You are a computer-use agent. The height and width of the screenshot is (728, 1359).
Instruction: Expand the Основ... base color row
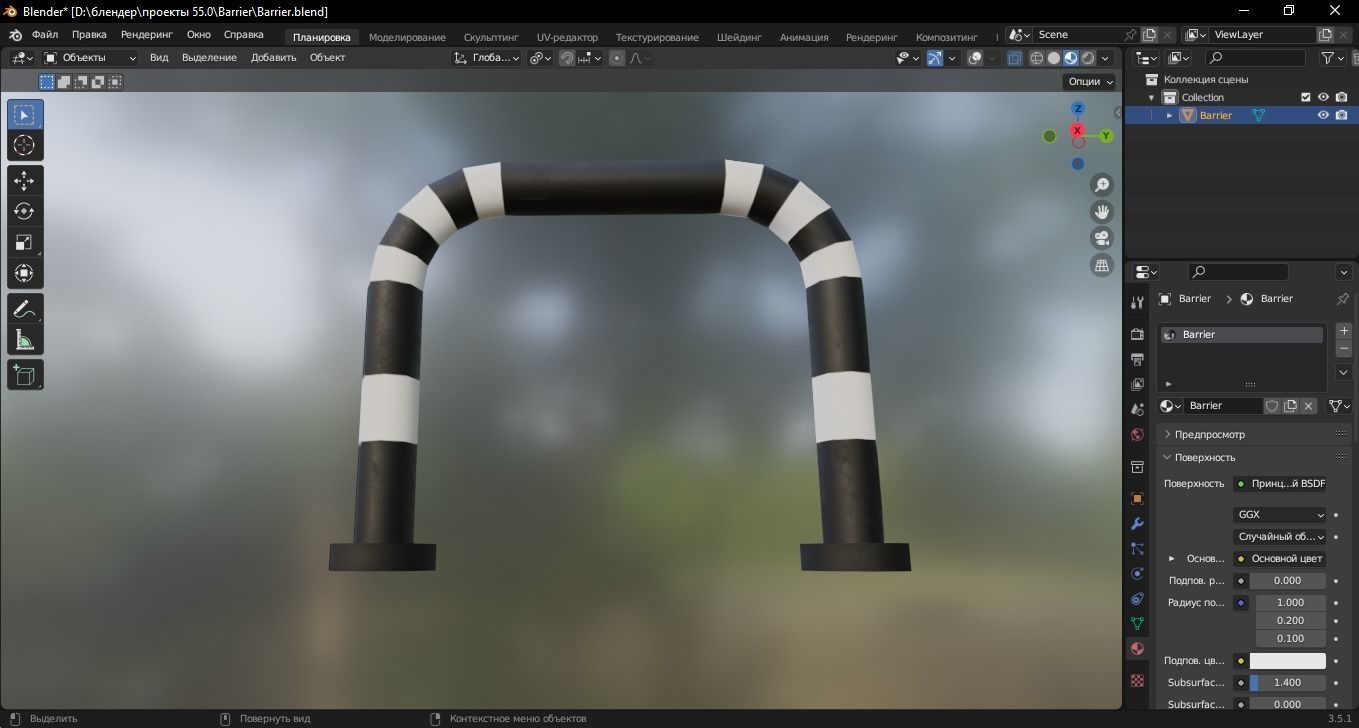1172,559
